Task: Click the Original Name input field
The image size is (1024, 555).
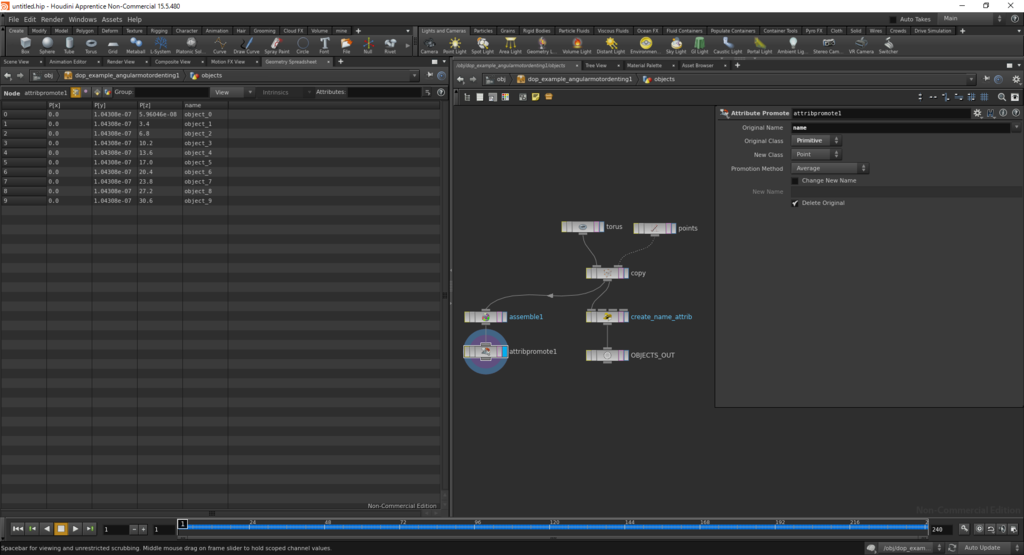Action: [901, 128]
